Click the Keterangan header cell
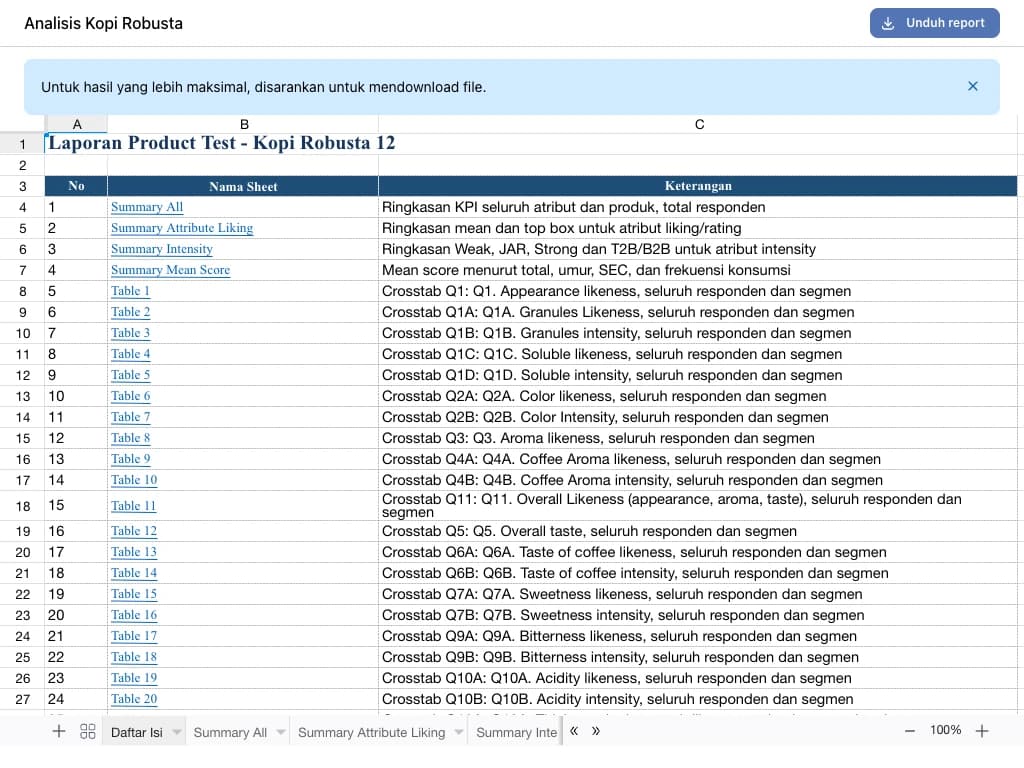1024x768 pixels. 698,186
